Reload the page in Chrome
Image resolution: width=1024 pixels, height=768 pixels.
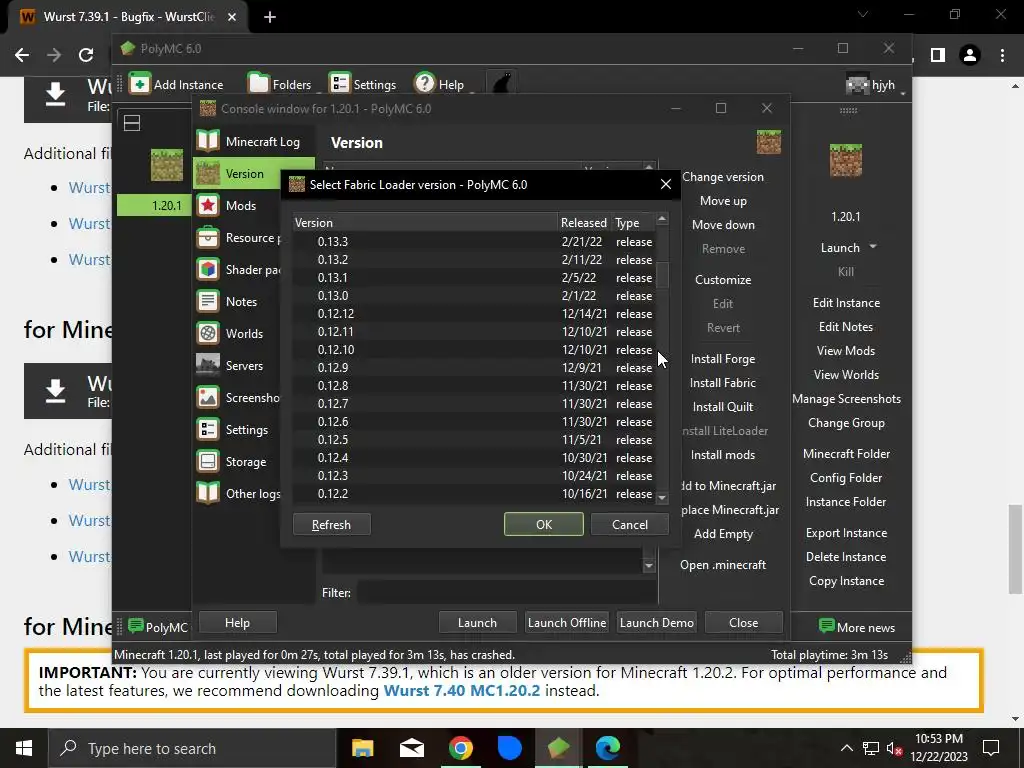coord(86,55)
